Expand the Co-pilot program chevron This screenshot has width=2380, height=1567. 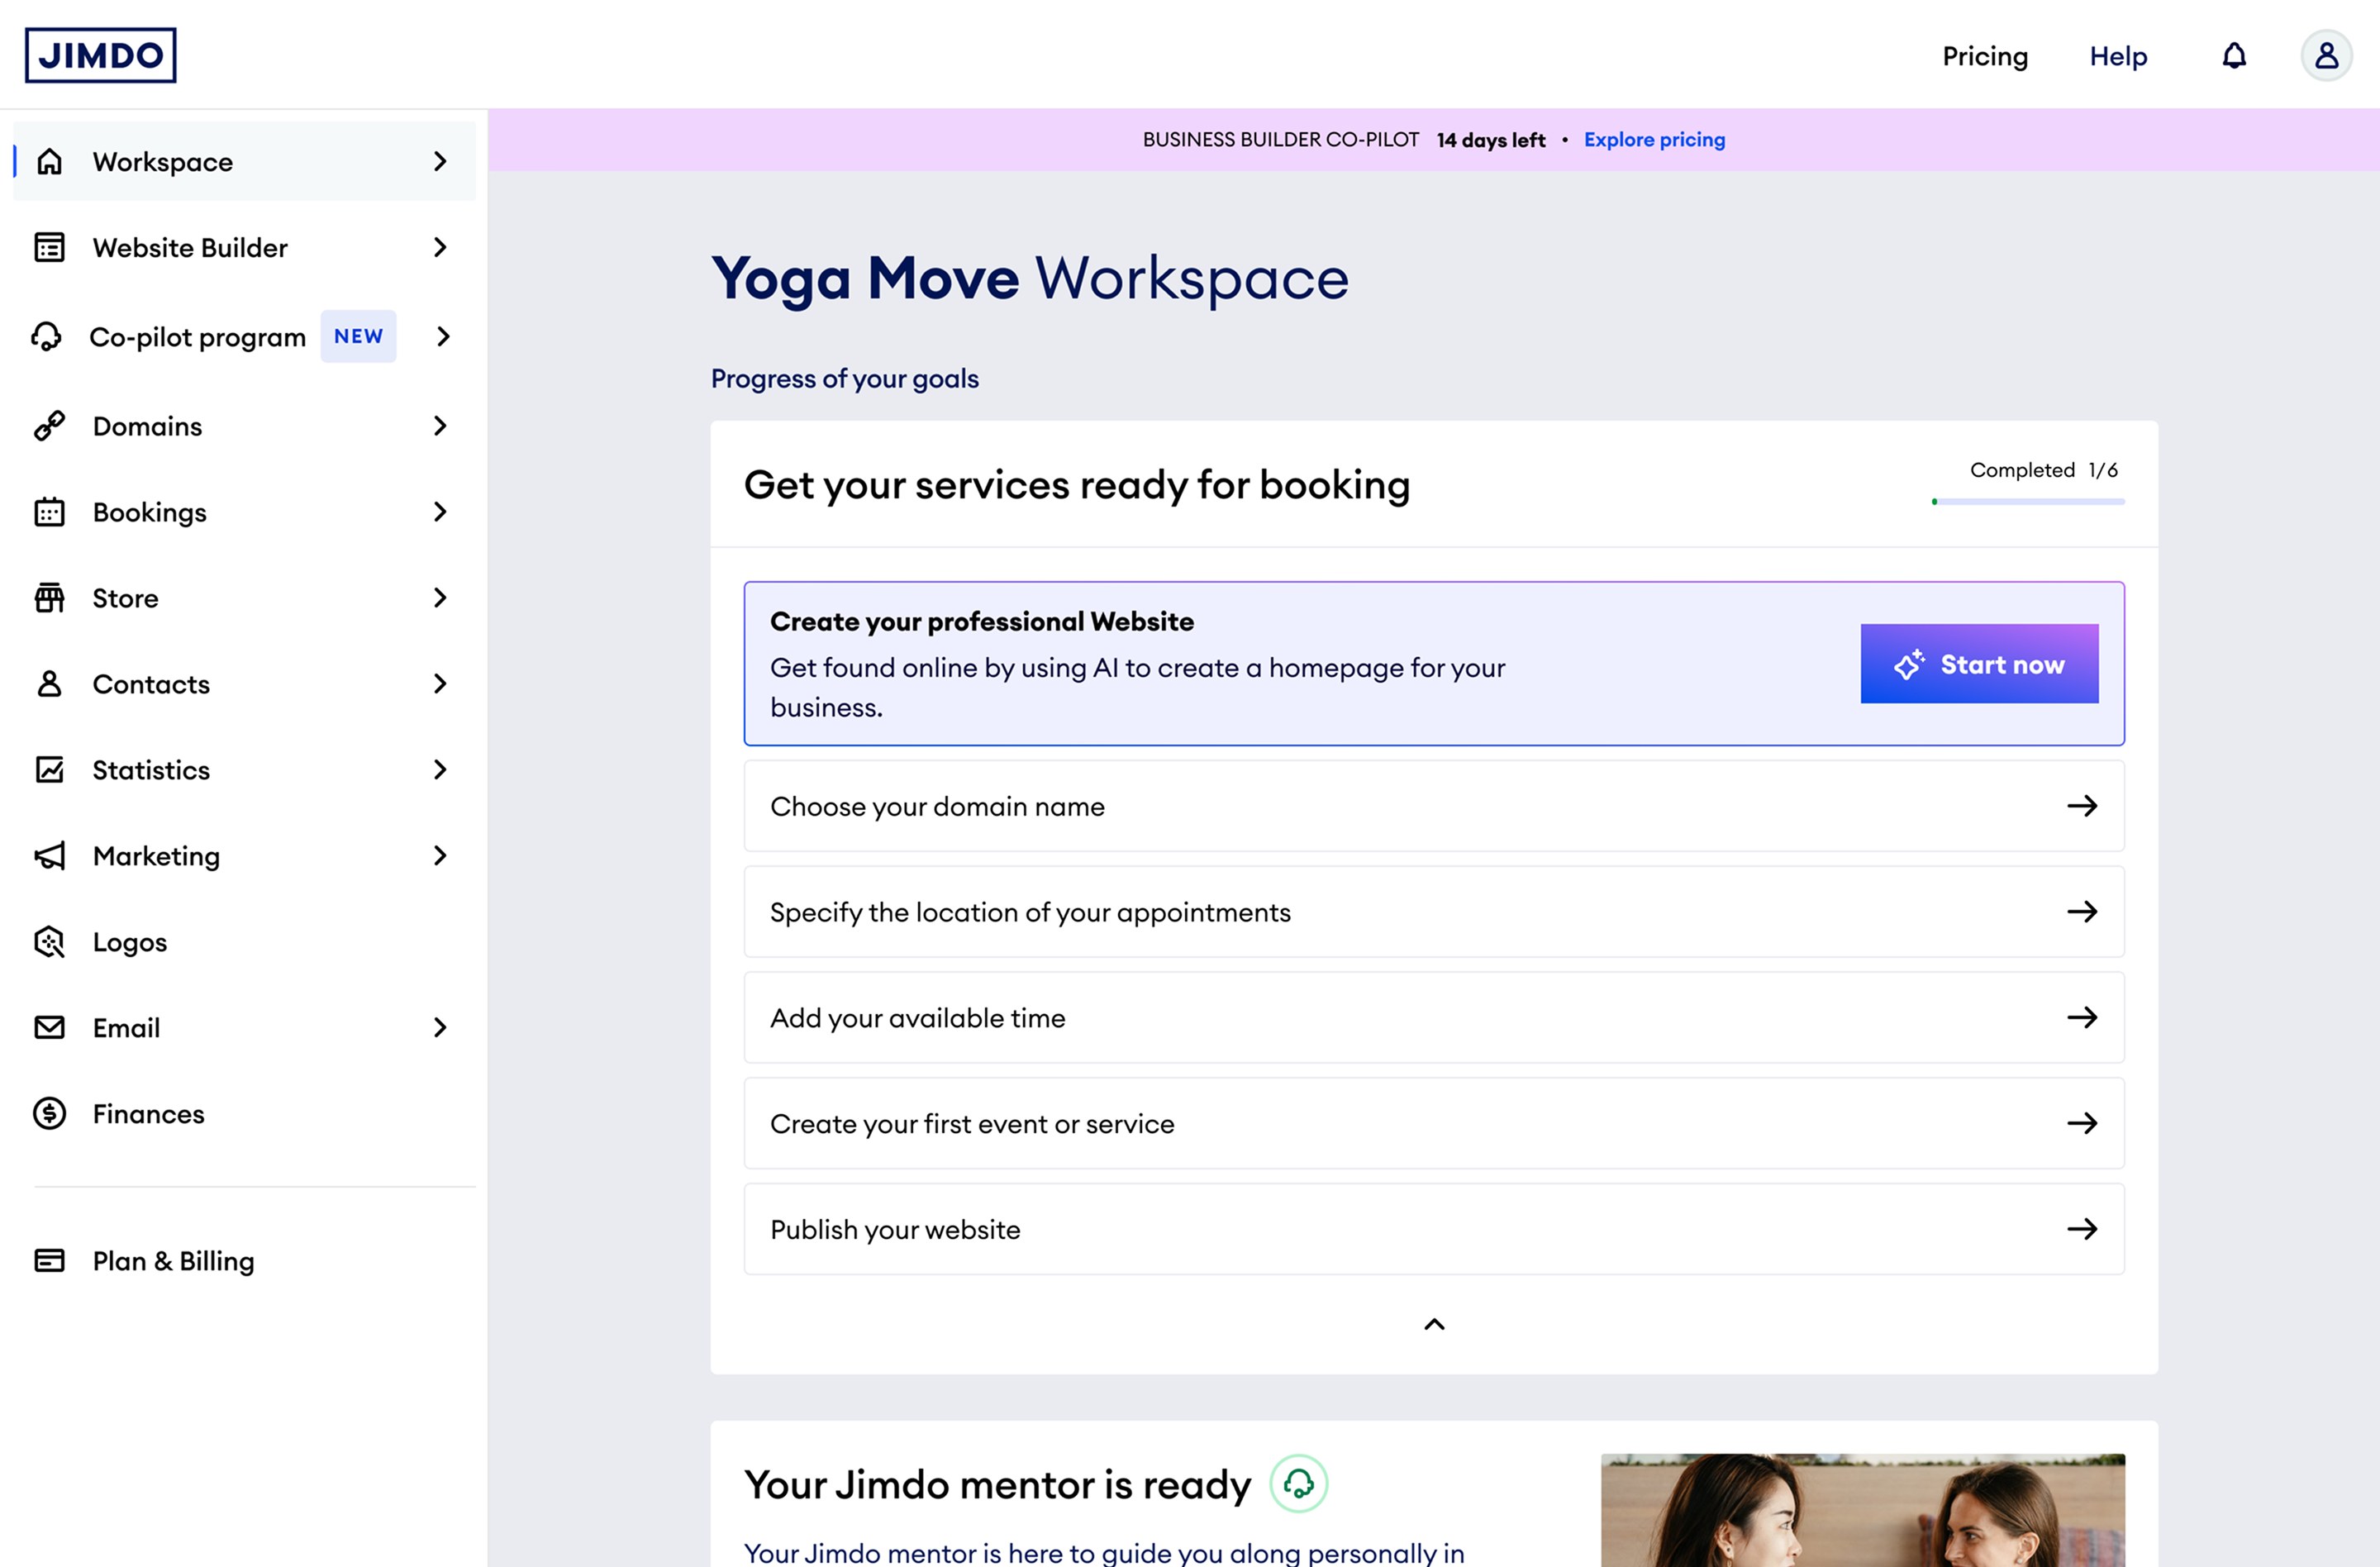click(x=443, y=336)
